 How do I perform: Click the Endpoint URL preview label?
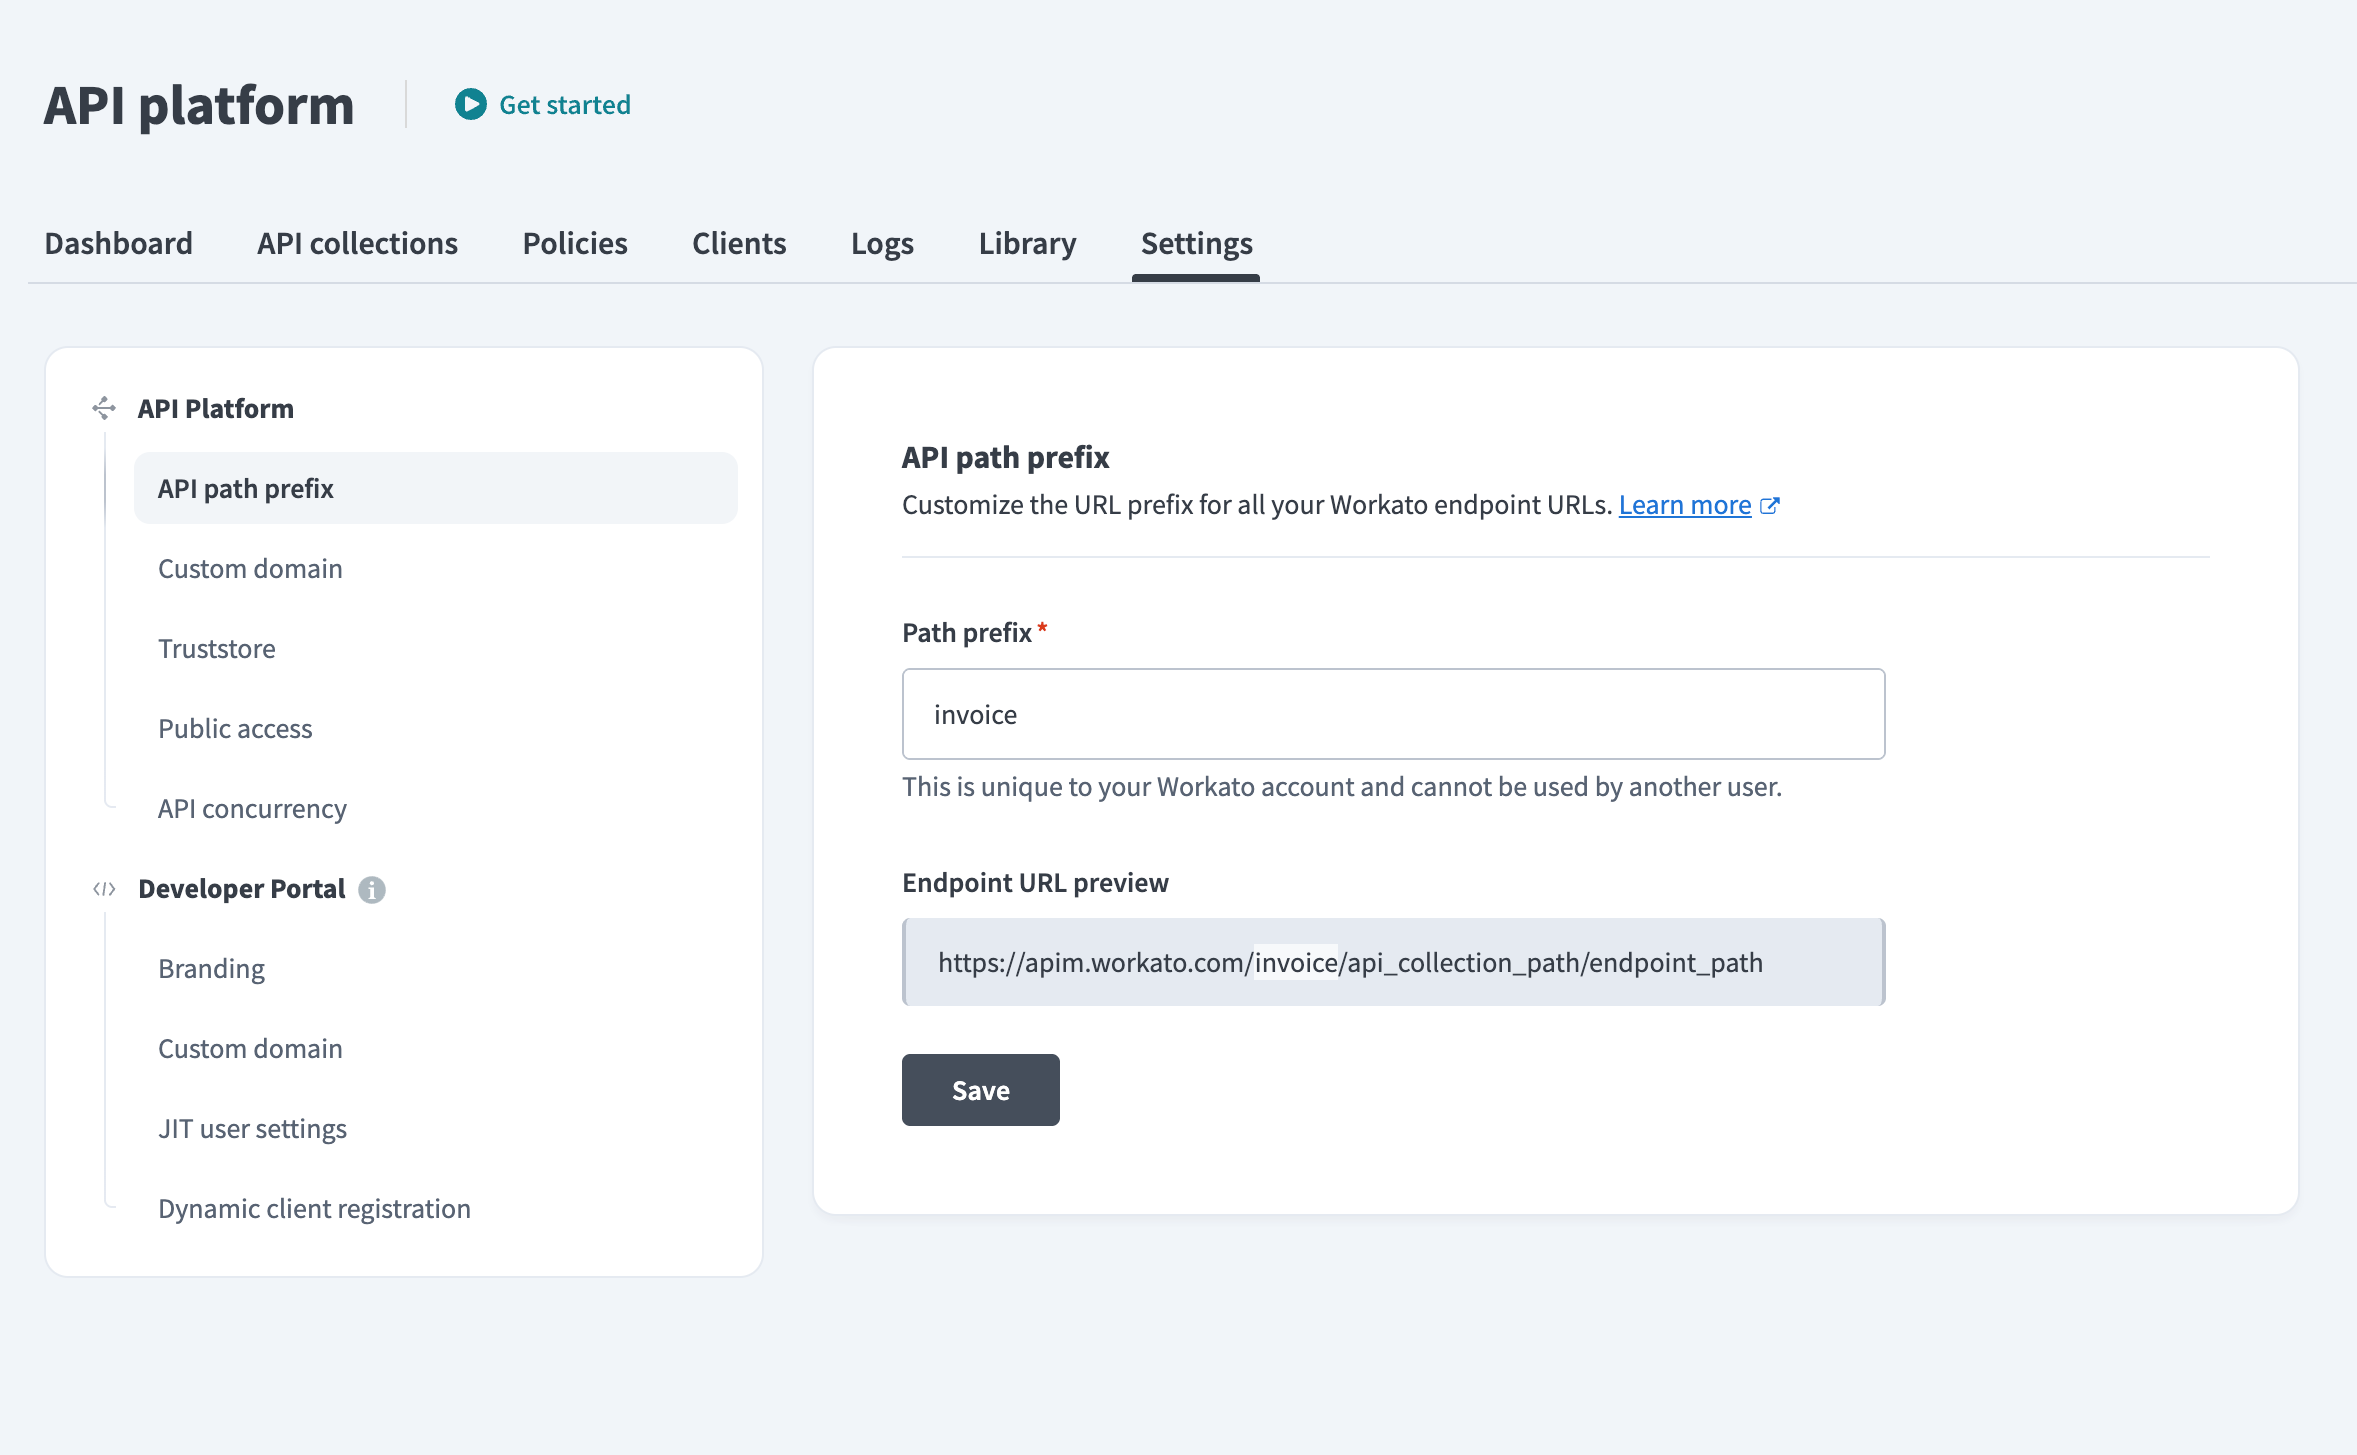coord(1035,882)
